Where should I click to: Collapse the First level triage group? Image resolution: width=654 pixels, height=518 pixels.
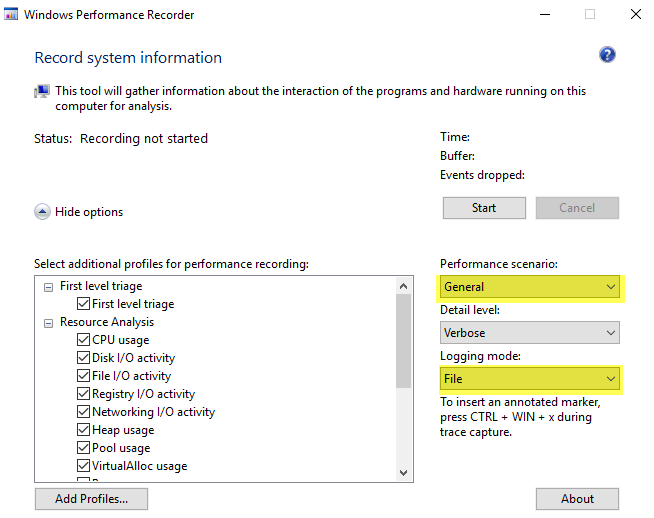click(49, 287)
